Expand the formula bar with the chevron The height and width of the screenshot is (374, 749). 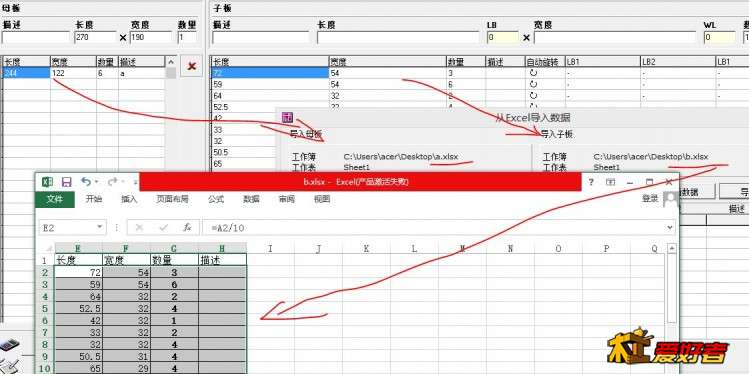click(x=670, y=228)
